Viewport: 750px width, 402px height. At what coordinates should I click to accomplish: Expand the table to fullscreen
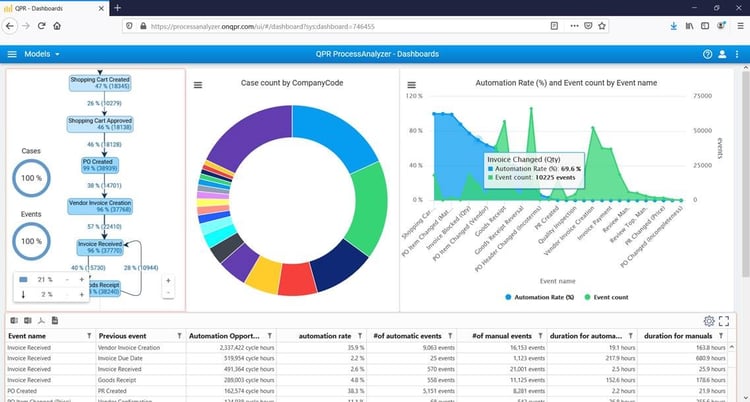724,321
